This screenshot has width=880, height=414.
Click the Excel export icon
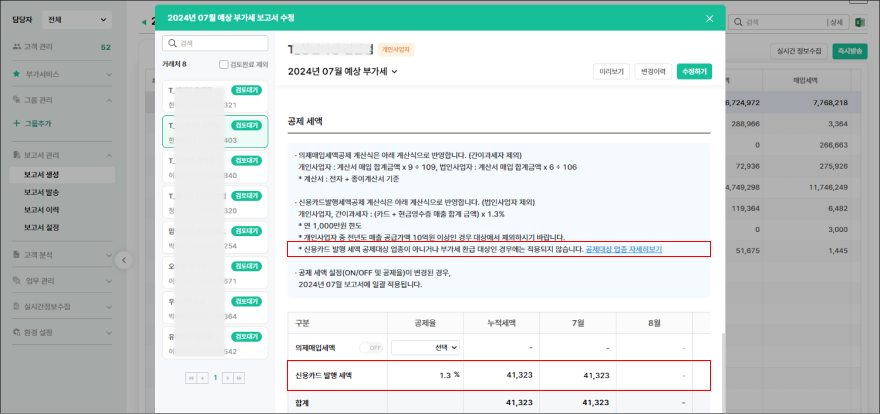858,22
